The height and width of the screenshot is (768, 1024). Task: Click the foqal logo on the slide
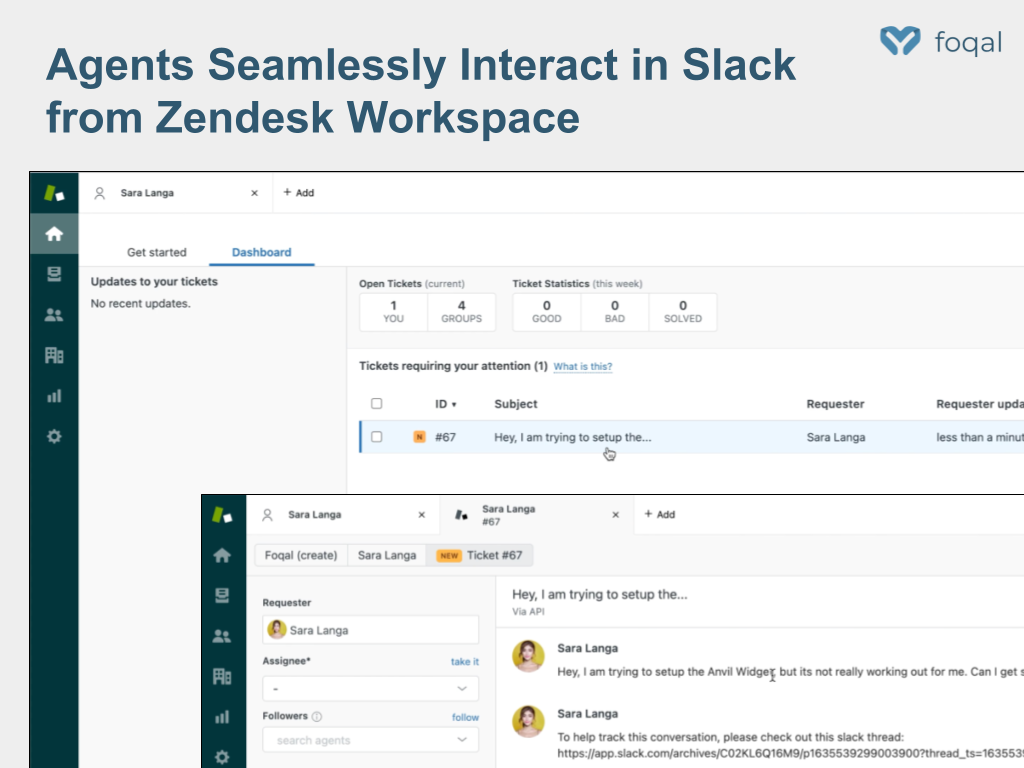coord(940,41)
